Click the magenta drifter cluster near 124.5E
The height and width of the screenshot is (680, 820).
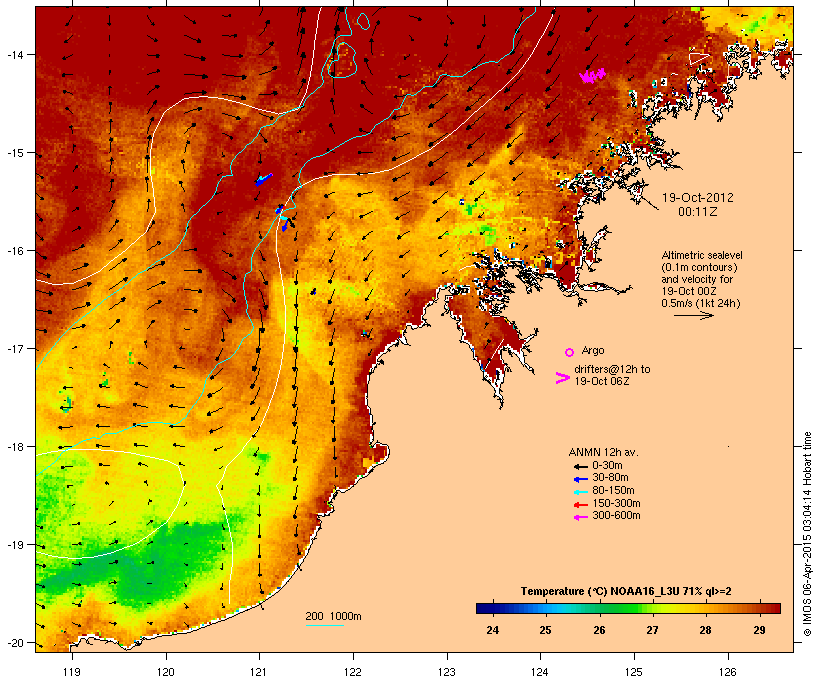tap(593, 76)
